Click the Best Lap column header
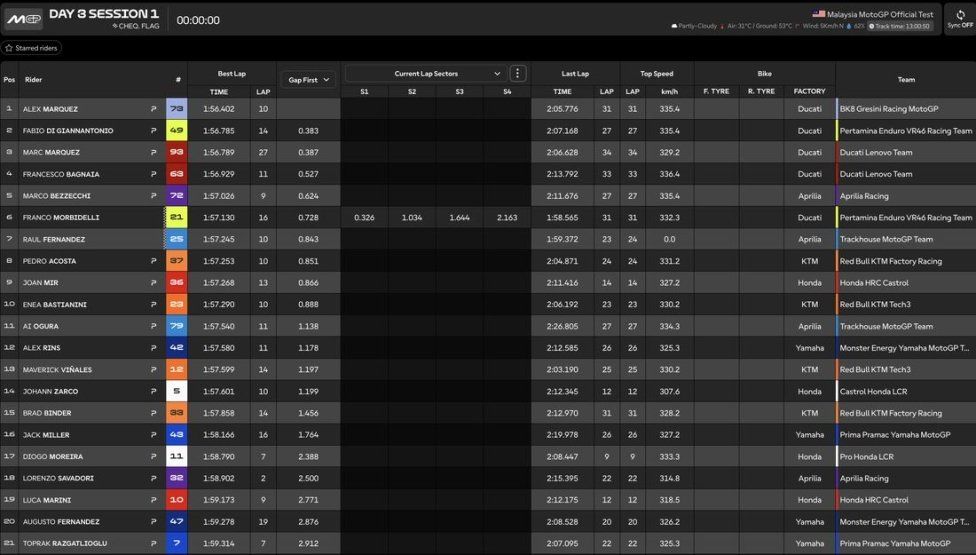The image size is (976, 555). pos(232,73)
